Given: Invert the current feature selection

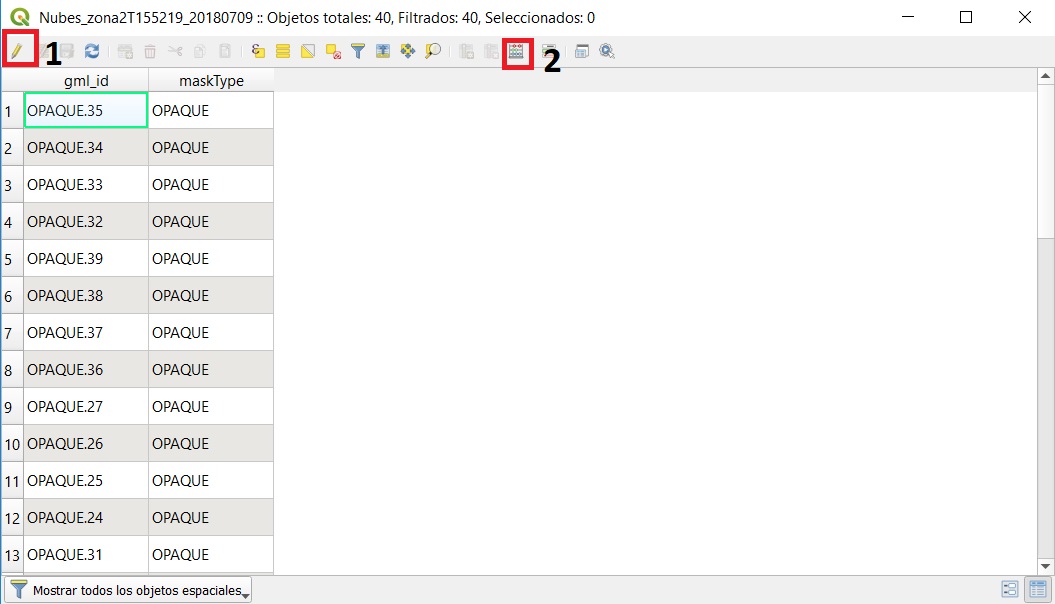Looking at the screenshot, I should click(308, 51).
